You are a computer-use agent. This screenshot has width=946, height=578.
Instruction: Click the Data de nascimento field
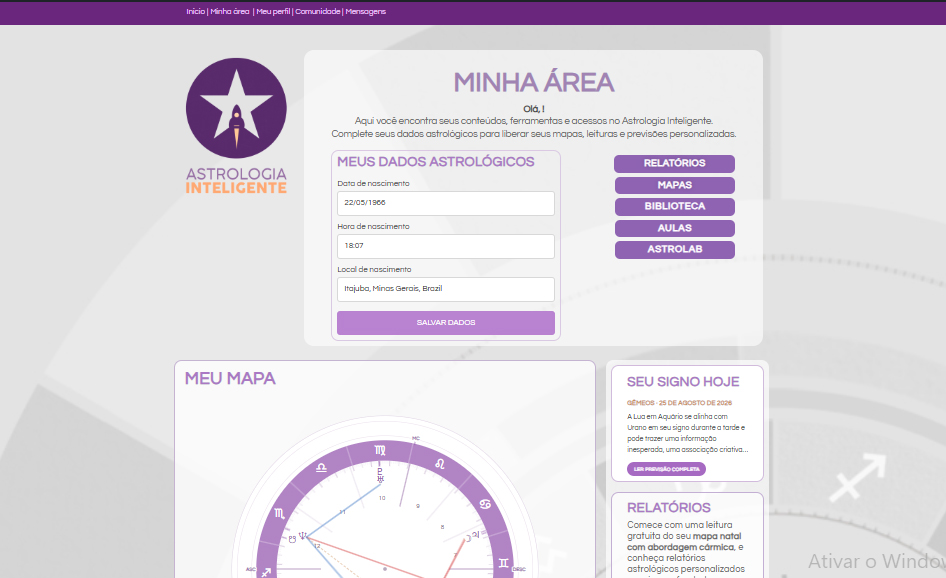[446, 203]
